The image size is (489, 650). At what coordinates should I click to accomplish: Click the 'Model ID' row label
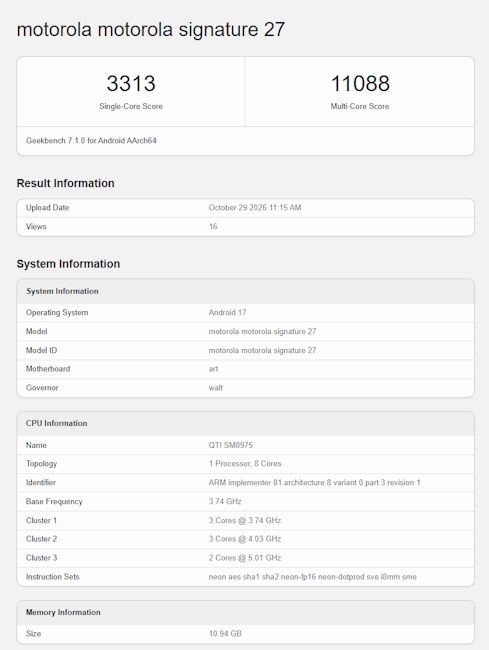(41, 350)
